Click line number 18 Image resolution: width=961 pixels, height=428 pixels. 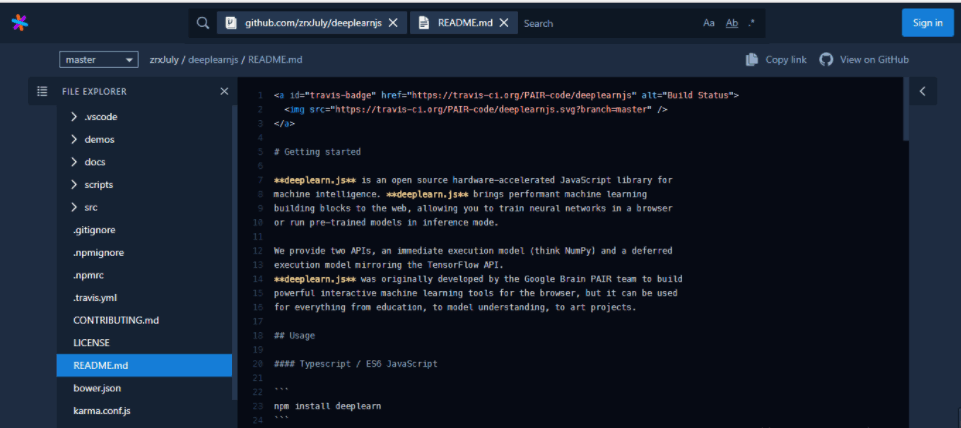click(258, 335)
